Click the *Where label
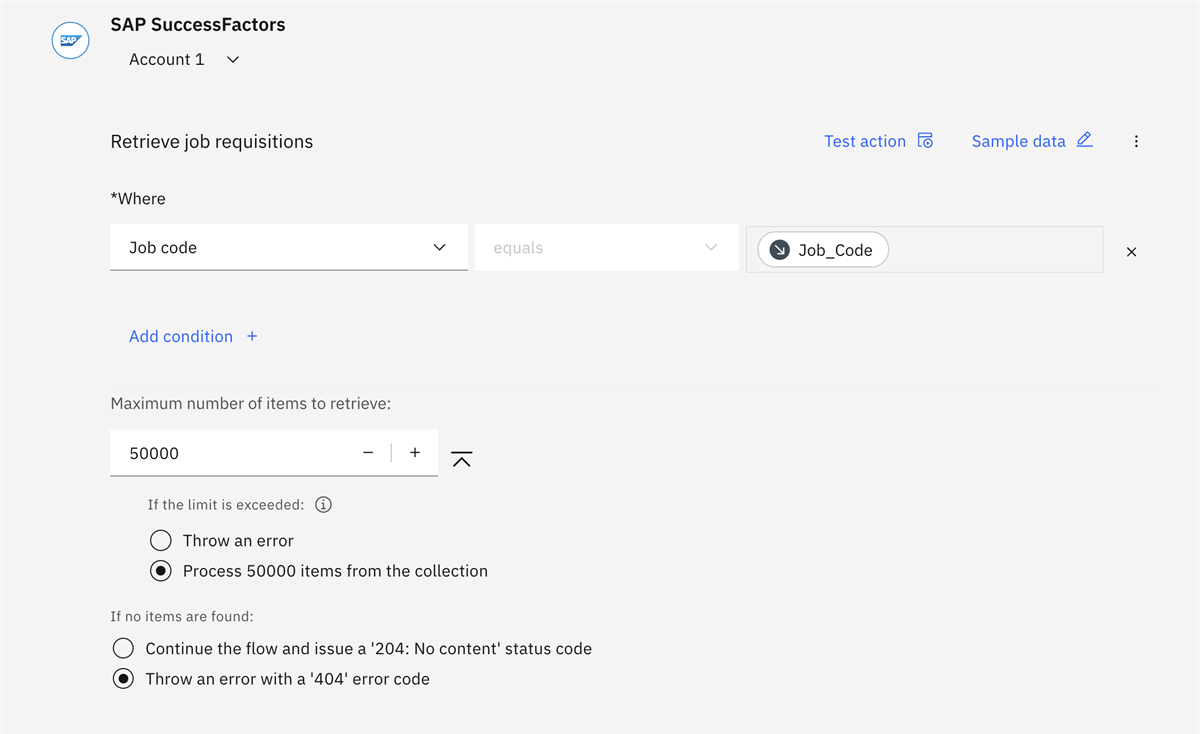The width and height of the screenshot is (1200, 734). tap(138, 199)
